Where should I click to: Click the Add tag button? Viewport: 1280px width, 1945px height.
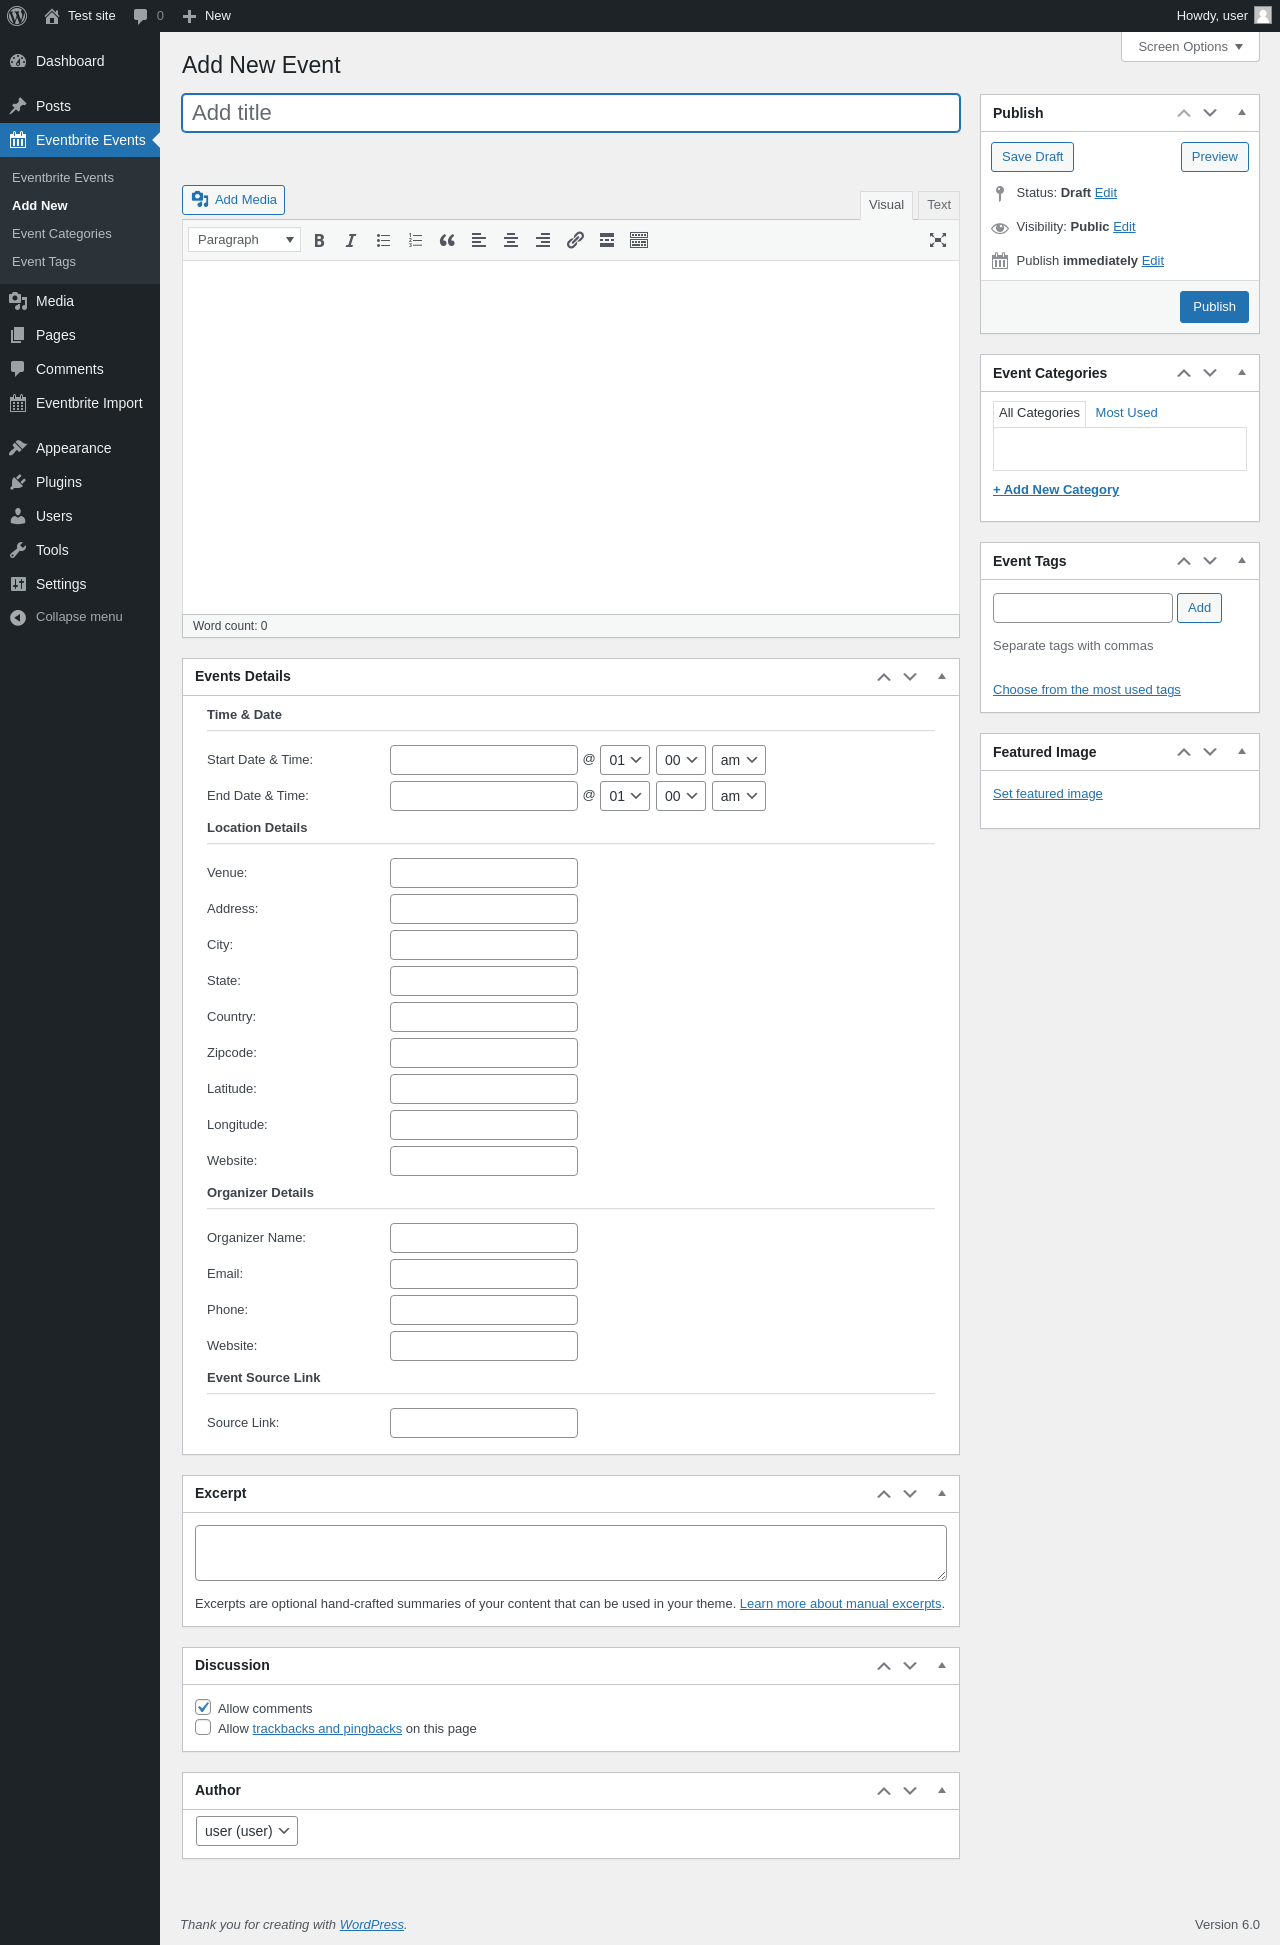click(x=1199, y=608)
